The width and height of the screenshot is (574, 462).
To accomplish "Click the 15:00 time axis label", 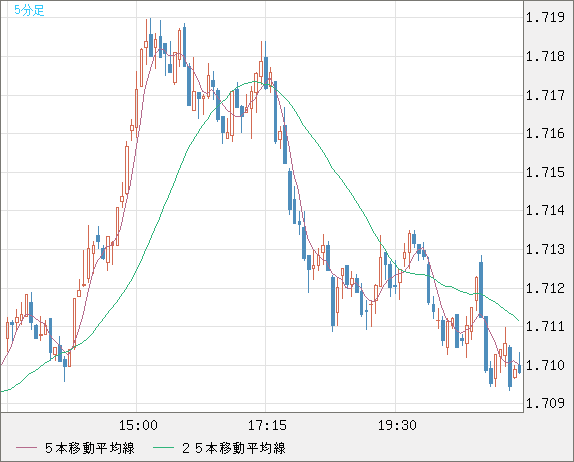I will pos(138,425).
